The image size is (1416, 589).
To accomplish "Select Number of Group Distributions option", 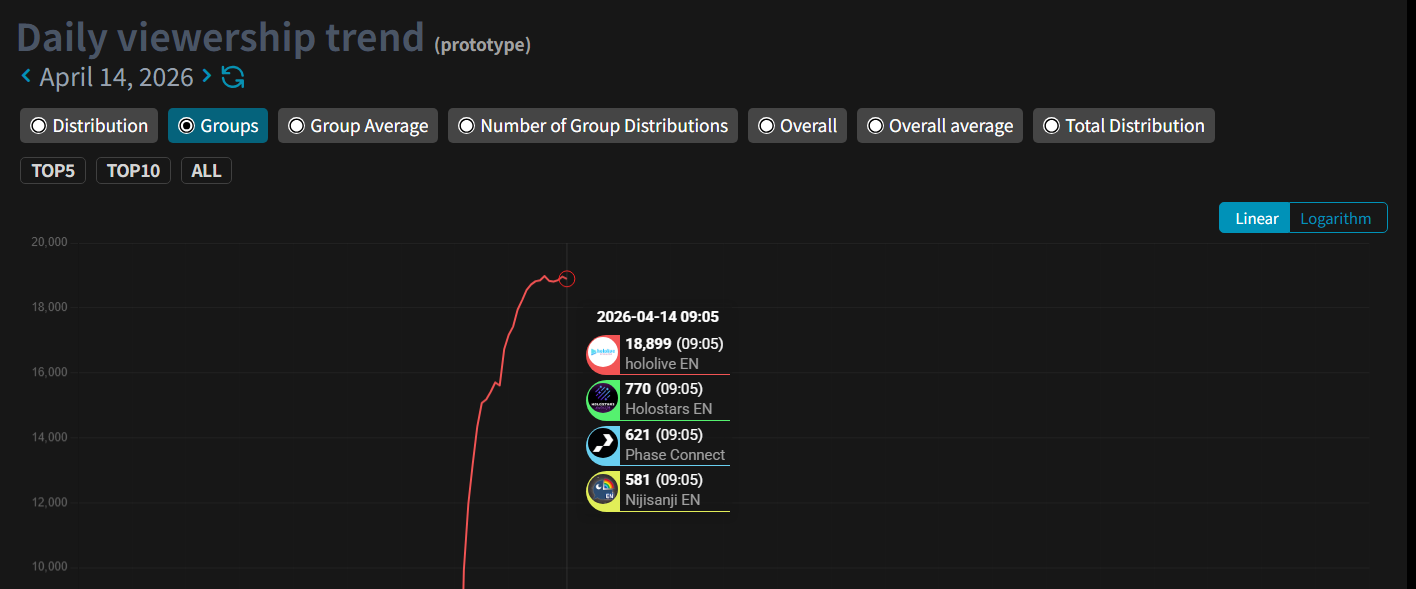I will coord(593,126).
